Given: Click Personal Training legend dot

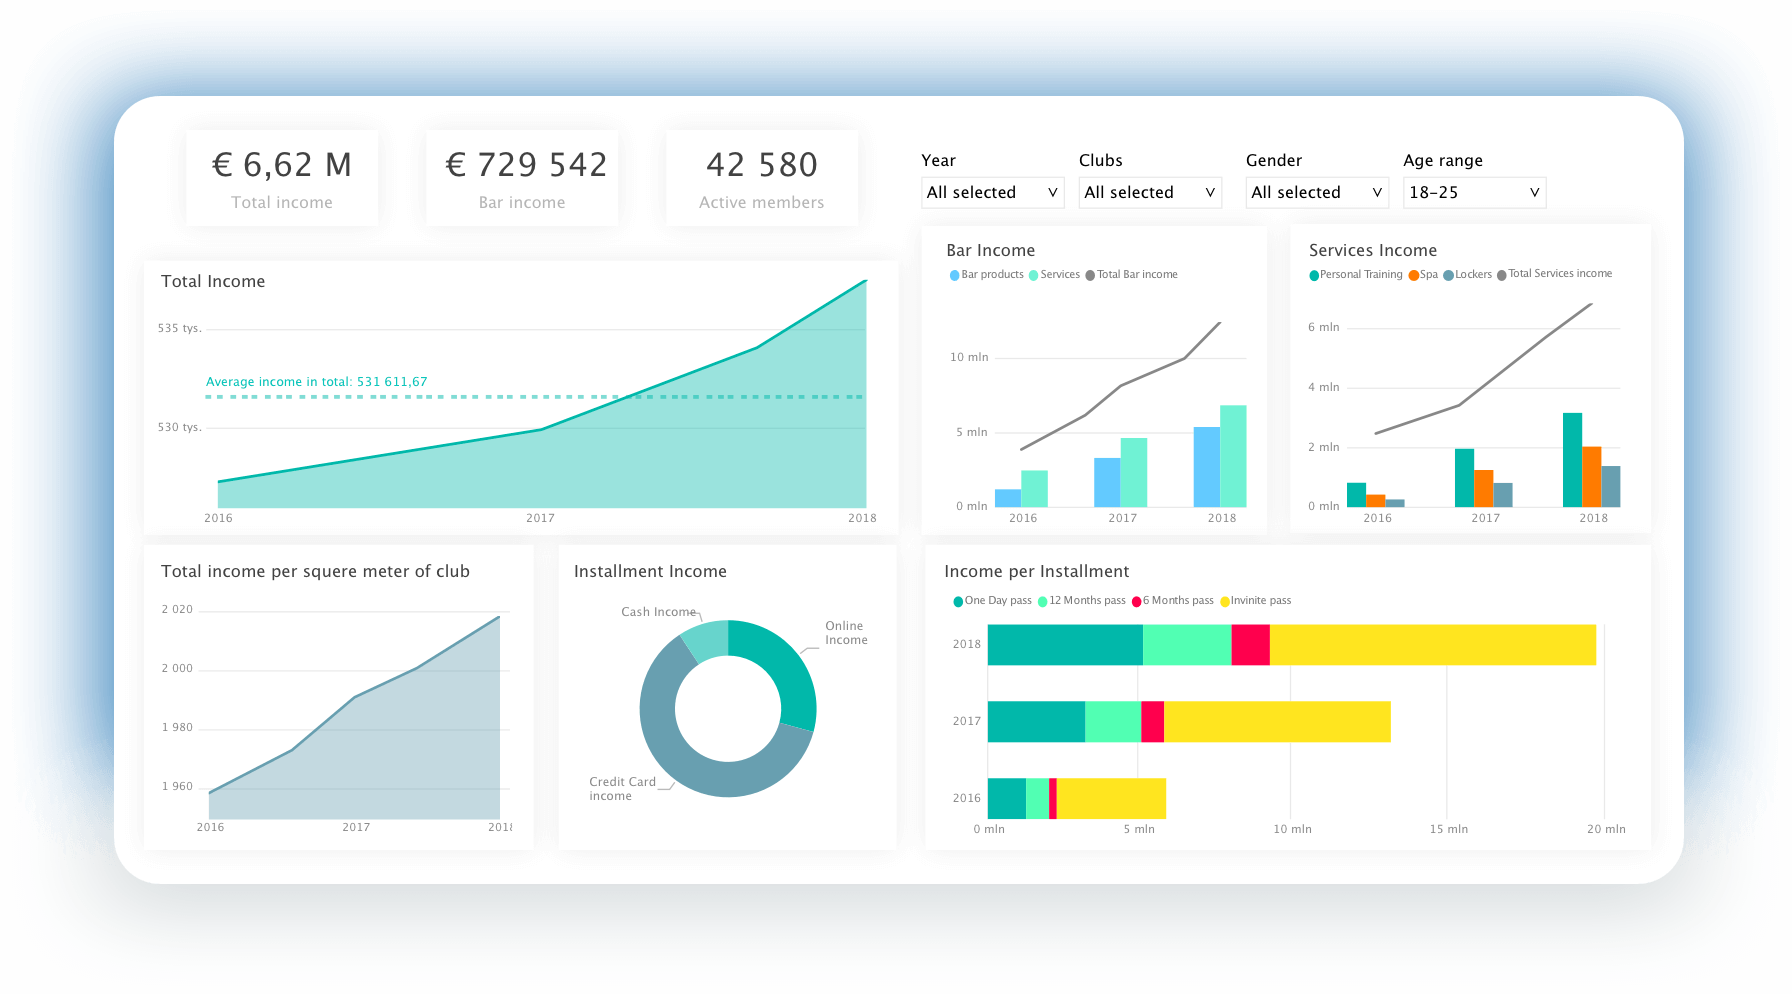Looking at the screenshot, I should 1314,275.
